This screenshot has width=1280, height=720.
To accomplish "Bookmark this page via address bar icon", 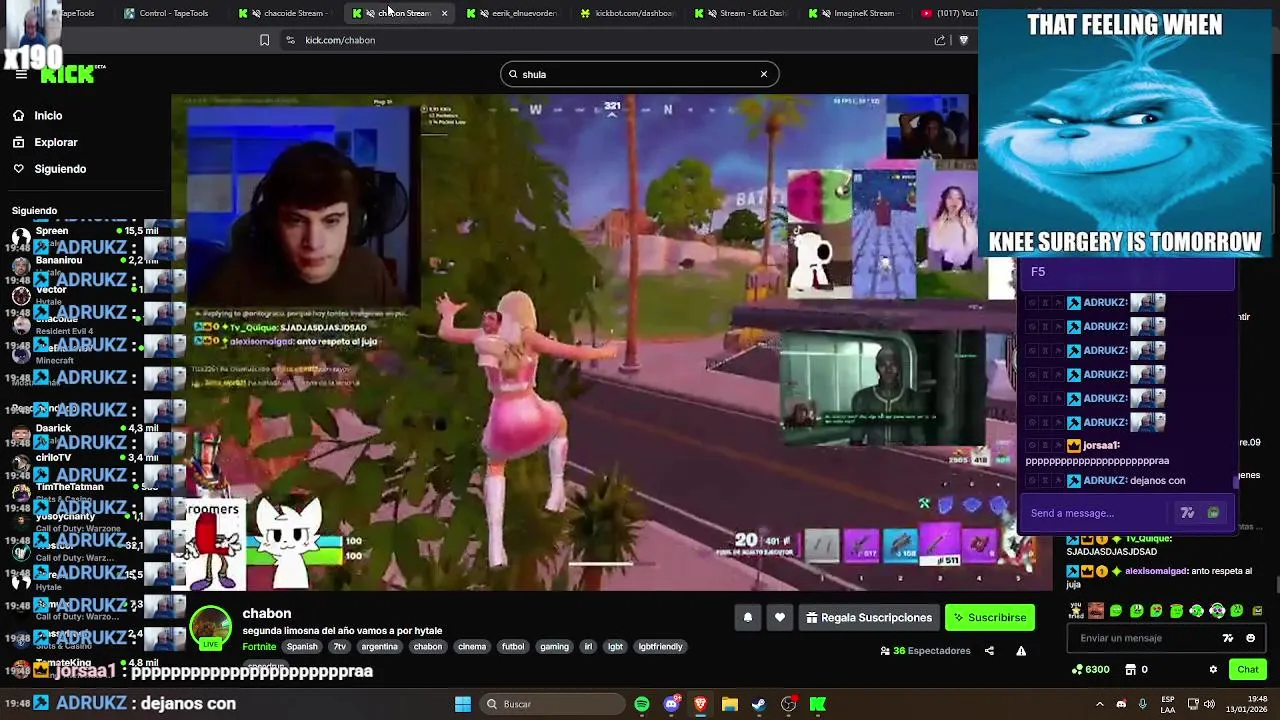I will point(264,40).
